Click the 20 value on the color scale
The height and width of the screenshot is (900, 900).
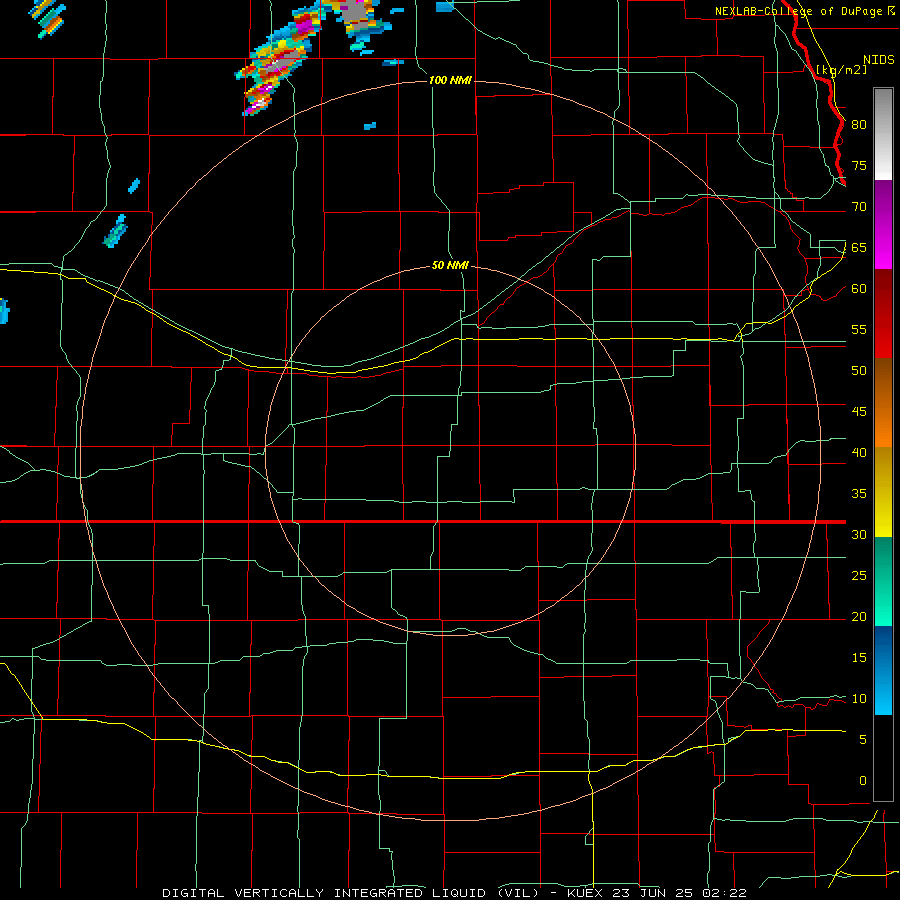click(x=859, y=617)
